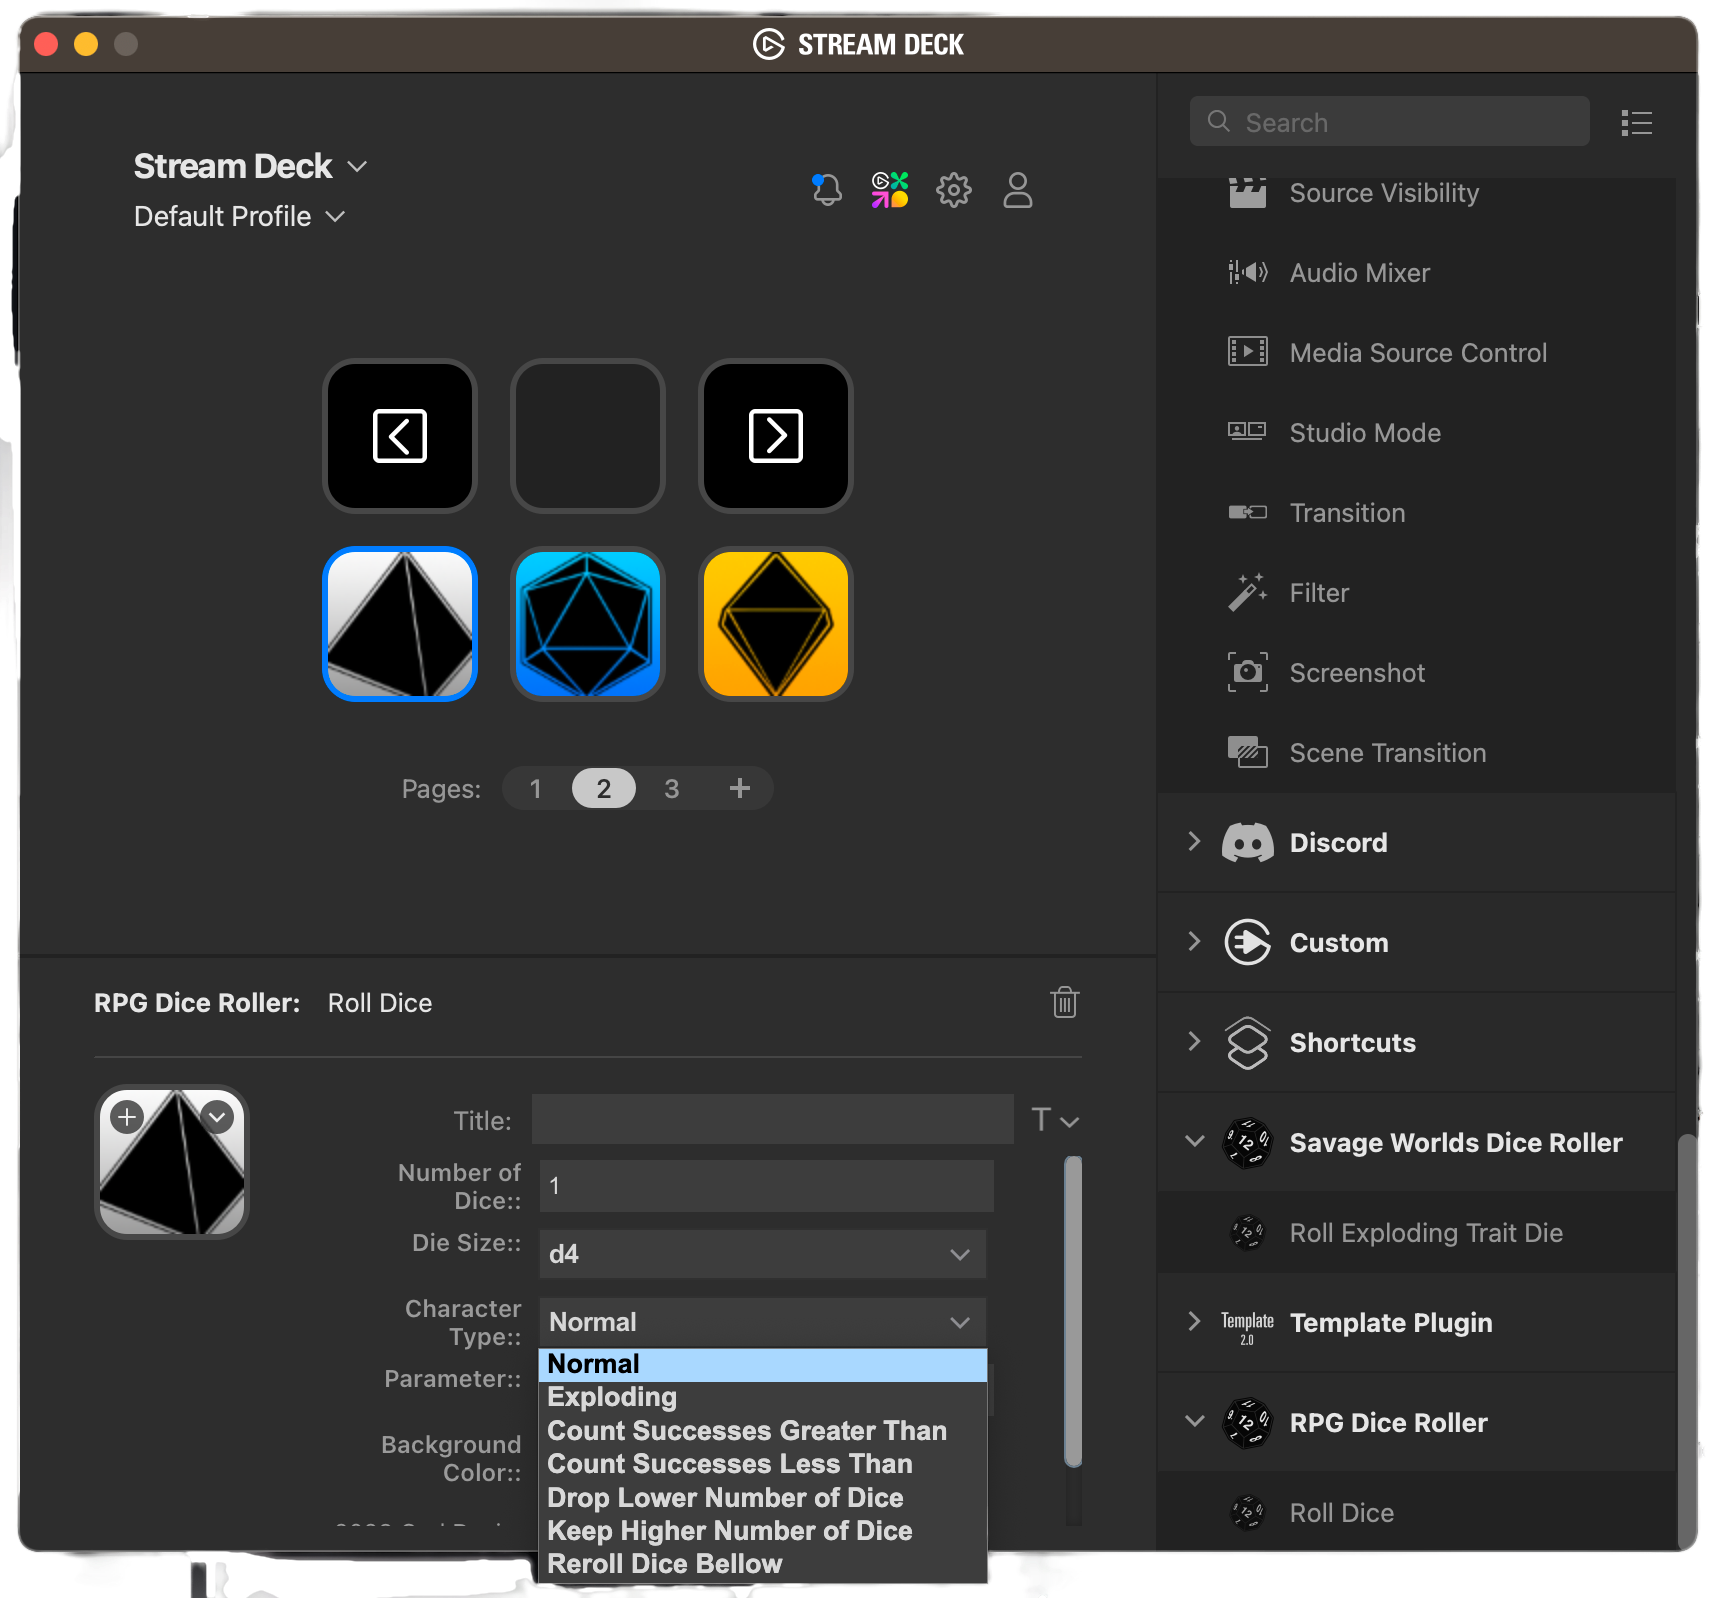The height and width of the screenshot is (1598, 1711).
Task: Open preferences with the gear icon
Action: click(954, 189)
